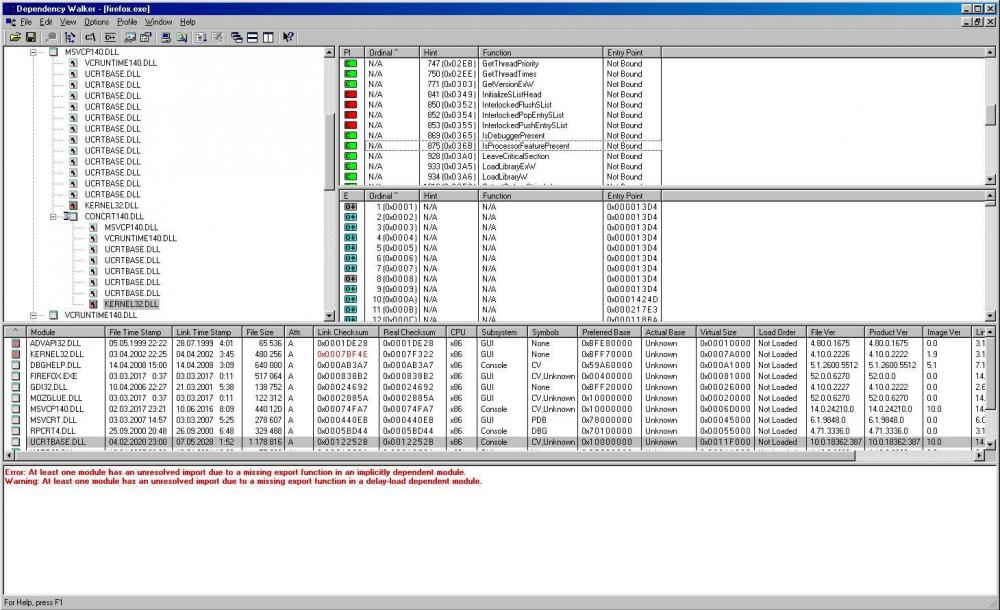Click the Open file toolbar icon
This screenshot has height=610, width=1000.
15,37
